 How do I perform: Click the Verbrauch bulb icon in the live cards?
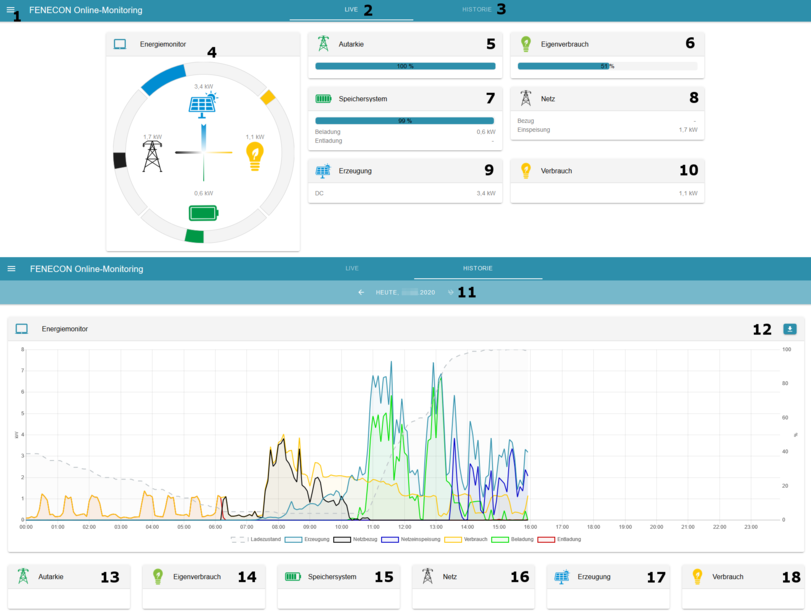pos(525,171)
